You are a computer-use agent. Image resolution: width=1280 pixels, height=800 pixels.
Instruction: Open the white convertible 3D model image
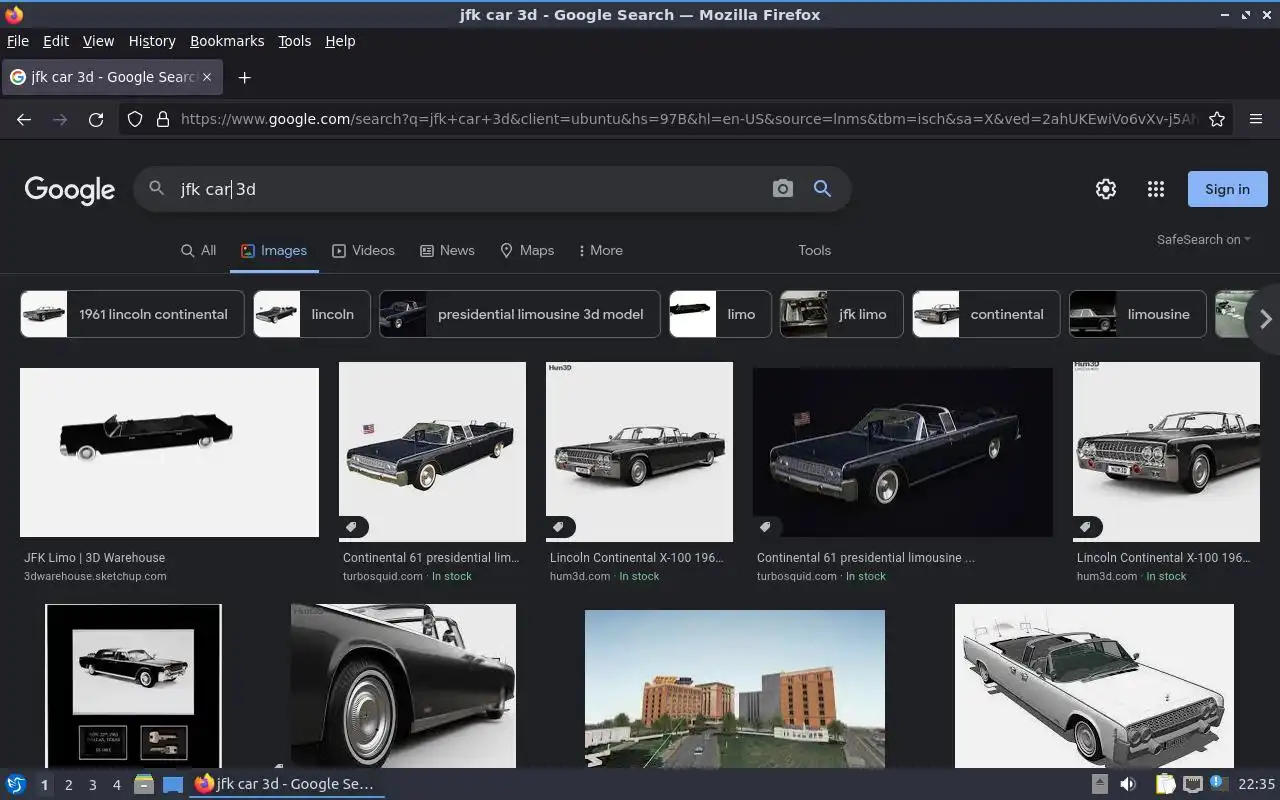pyautogui.click(x=1094, y=686)
